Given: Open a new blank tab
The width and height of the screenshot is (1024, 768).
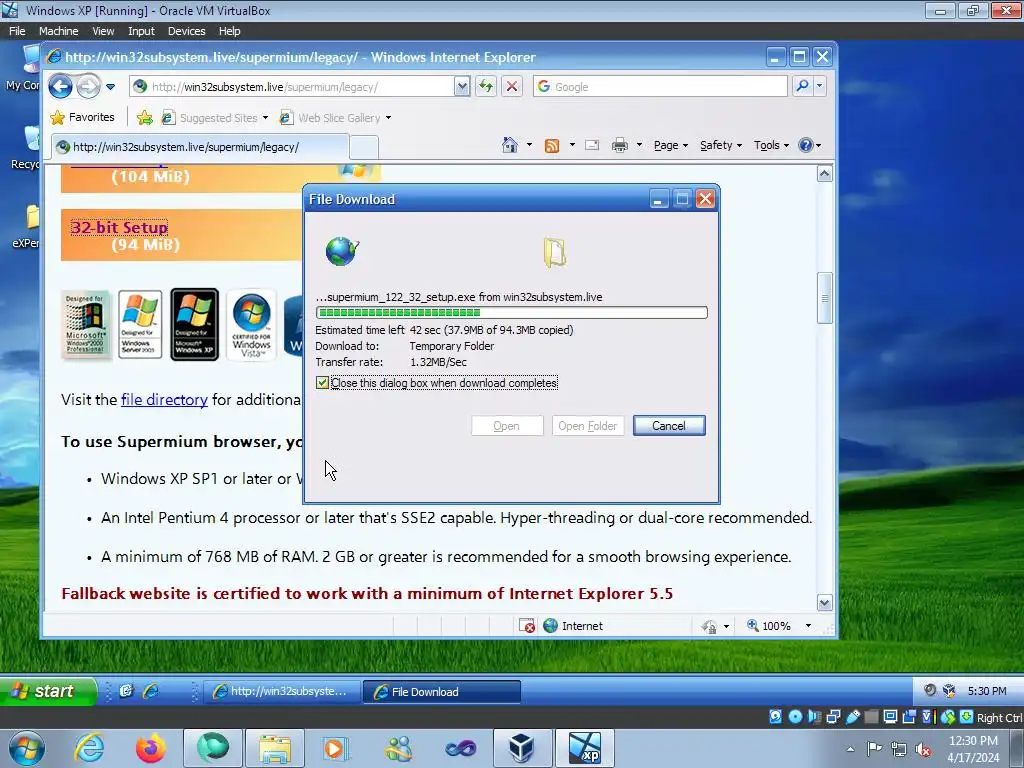Looking at the screenshot, I should [x=364, y=148].
